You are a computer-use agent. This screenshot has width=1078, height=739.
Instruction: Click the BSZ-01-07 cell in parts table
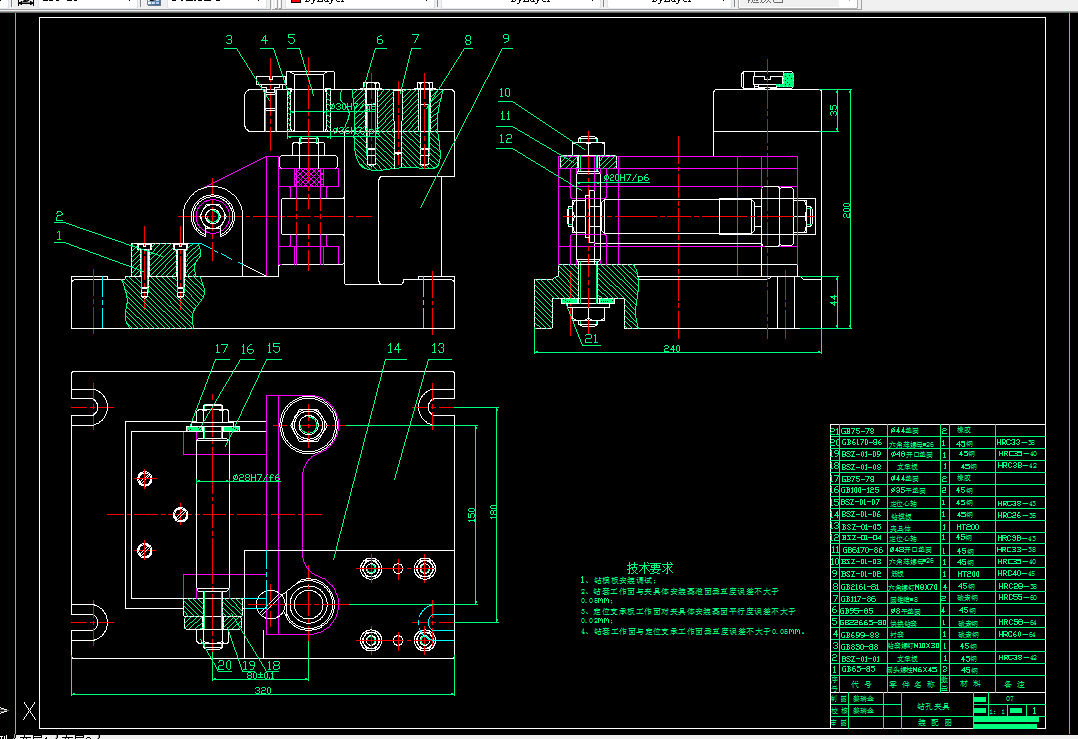861,503
